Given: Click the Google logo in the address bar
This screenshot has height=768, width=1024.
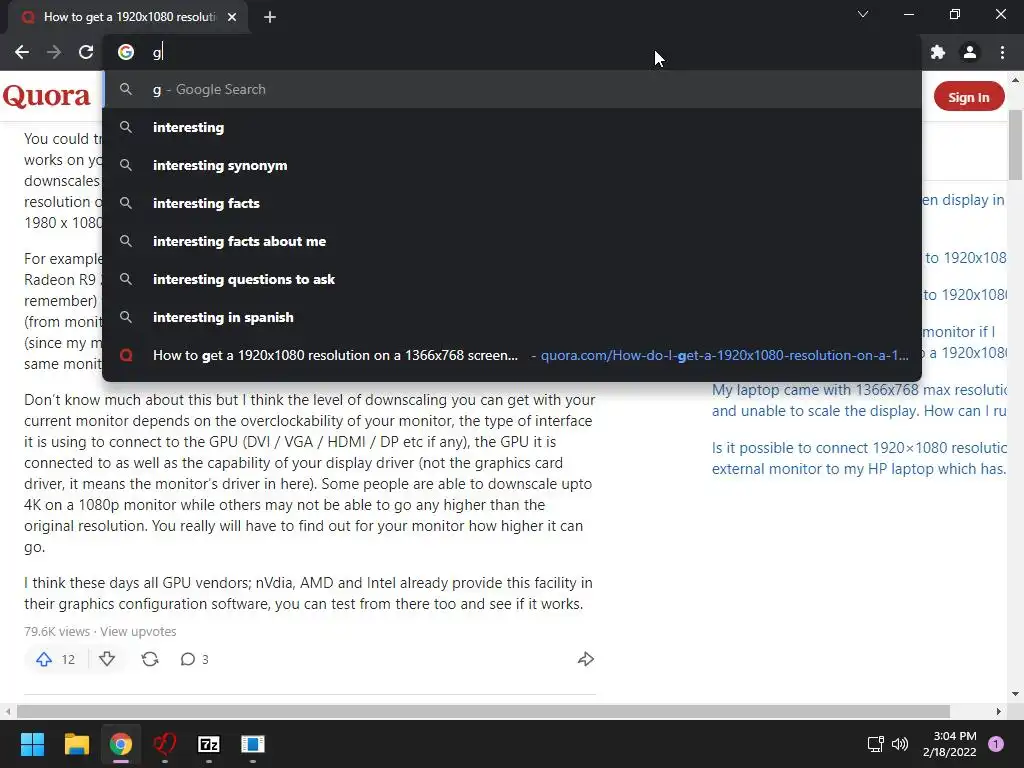Looking at the screenshot, I should point(126,52).
